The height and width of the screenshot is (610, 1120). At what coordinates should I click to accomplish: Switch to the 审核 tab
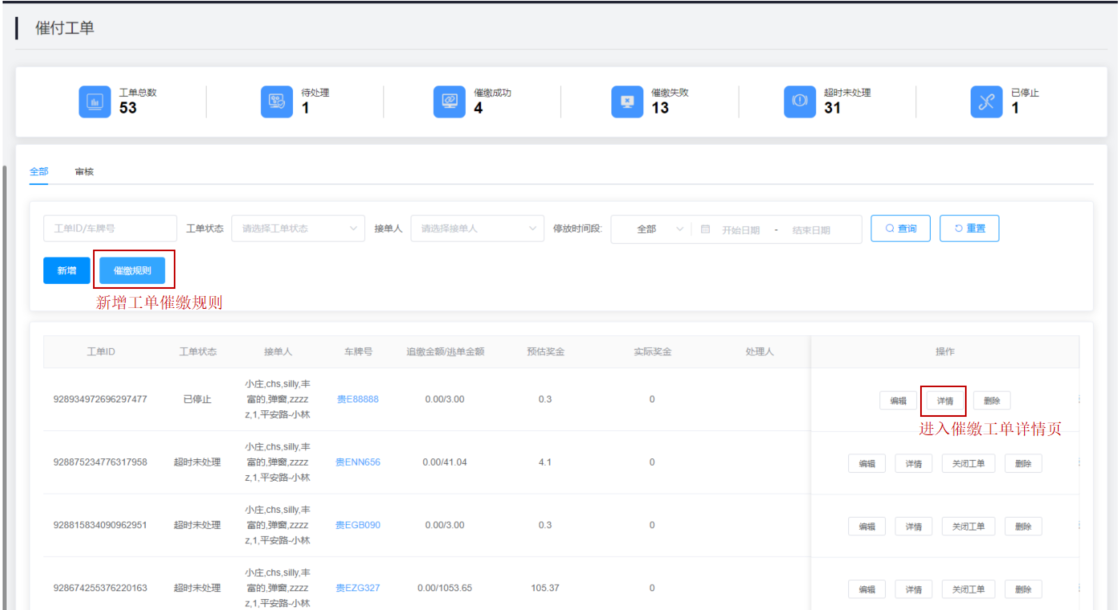[x=85, y=172]
